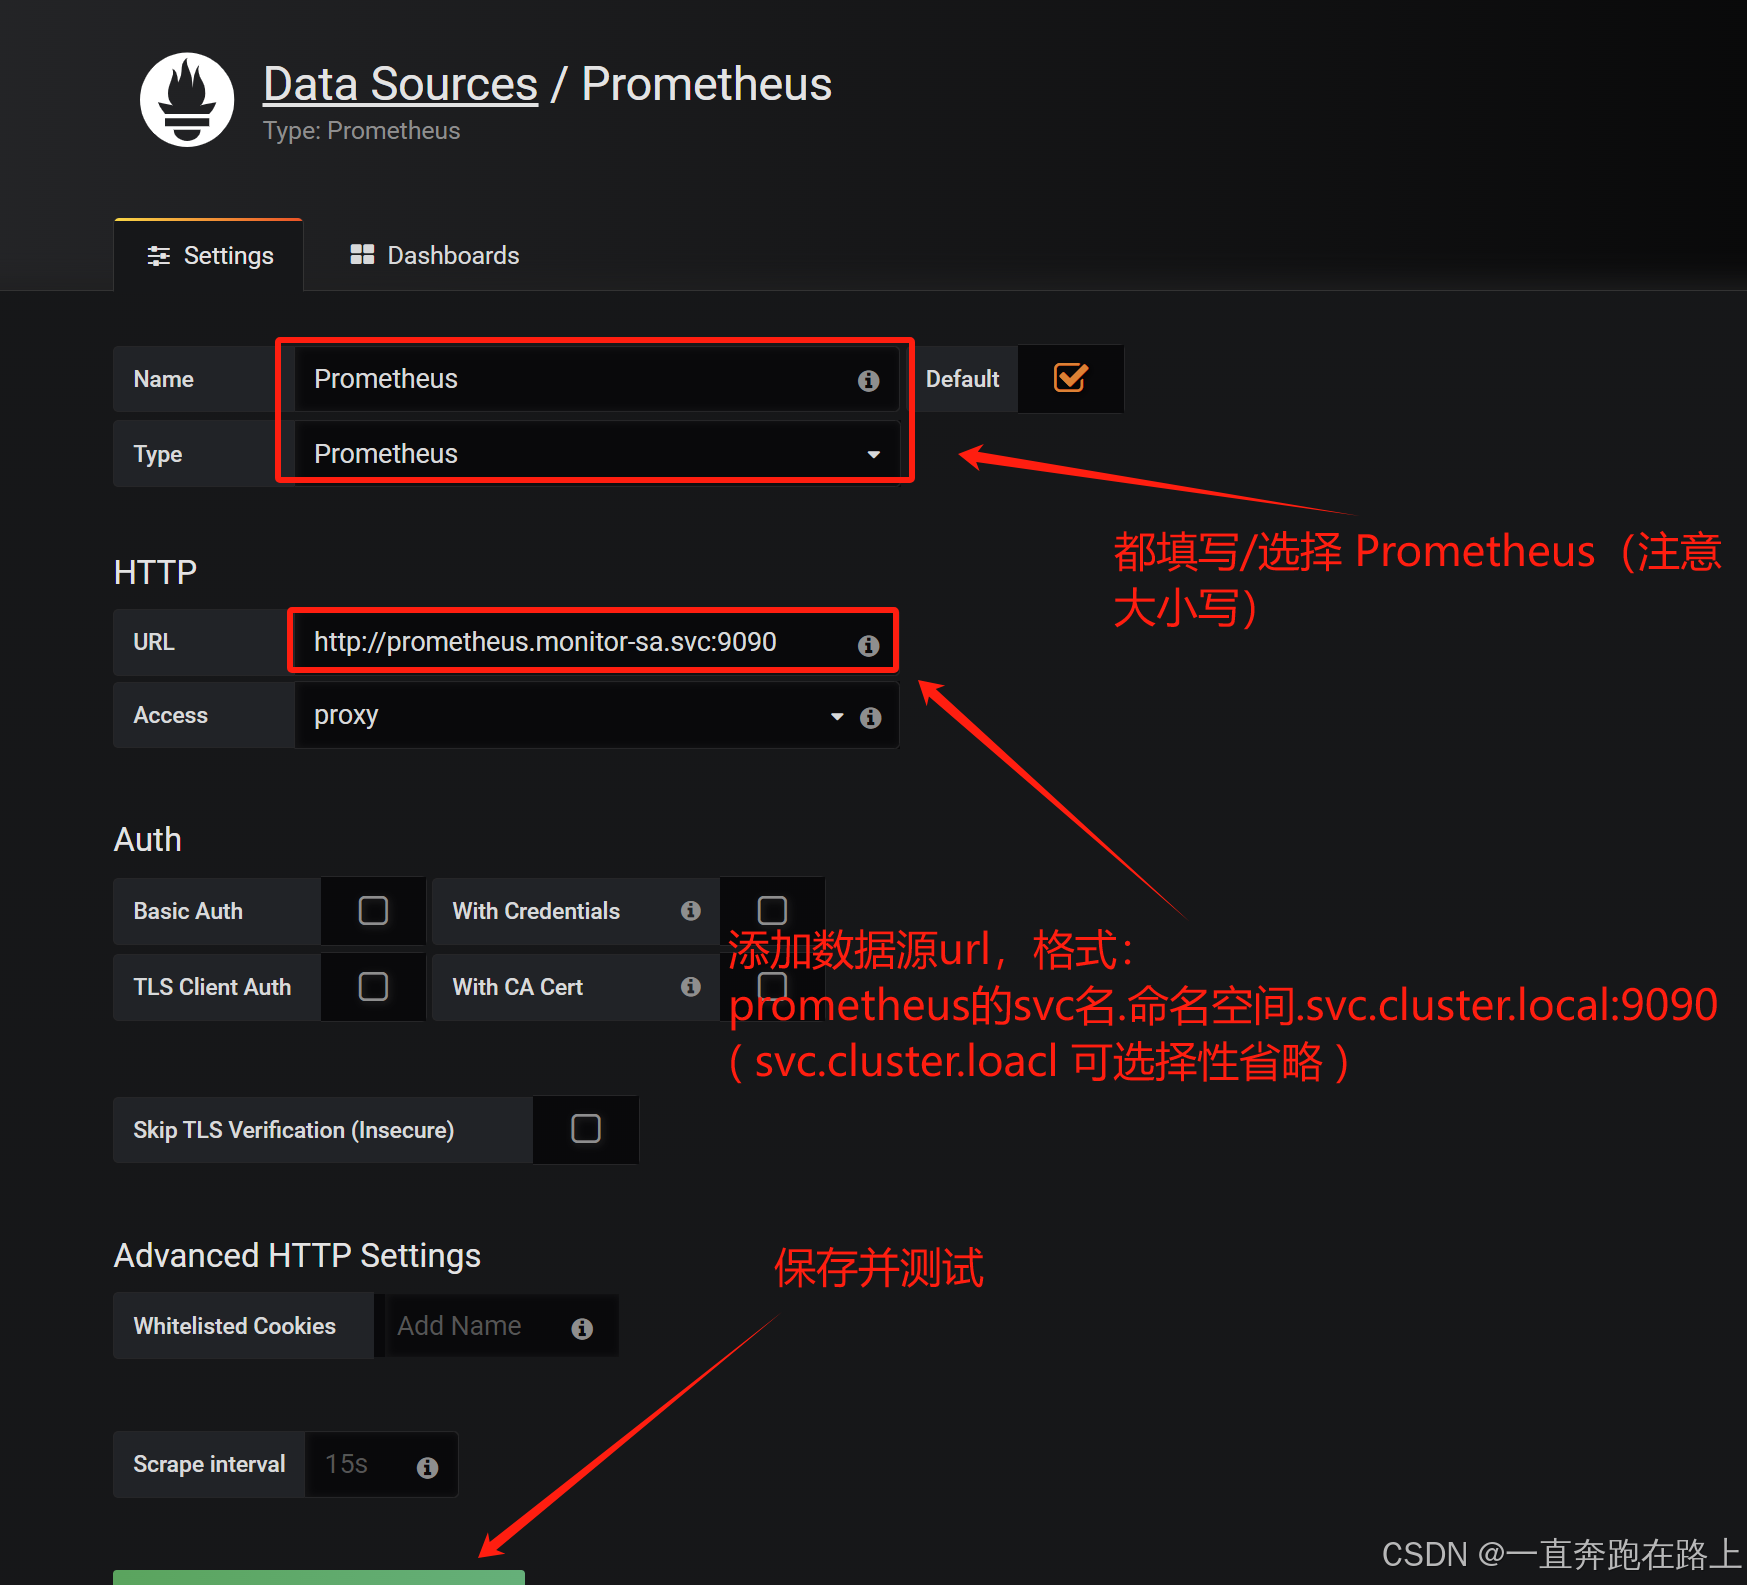Click the Whitelisted Cookies Add Name field
Image resolution: width=1747 pixels, height=1585 pixels.
503,1326
